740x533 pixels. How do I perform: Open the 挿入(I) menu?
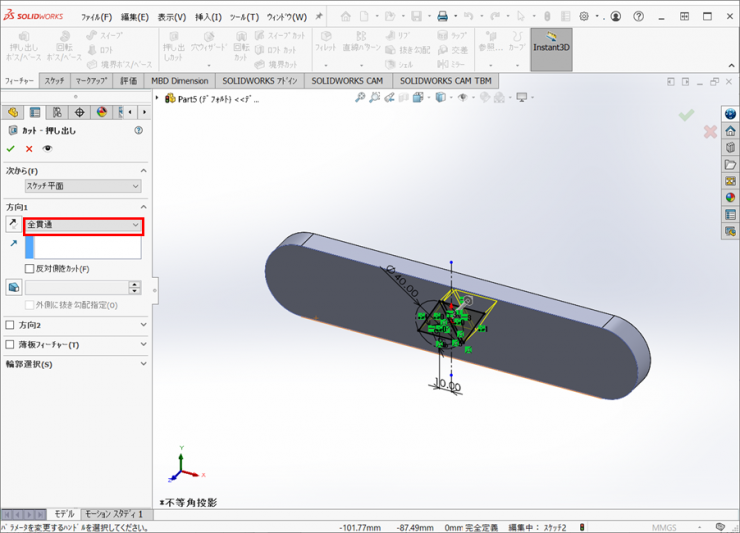208,17
